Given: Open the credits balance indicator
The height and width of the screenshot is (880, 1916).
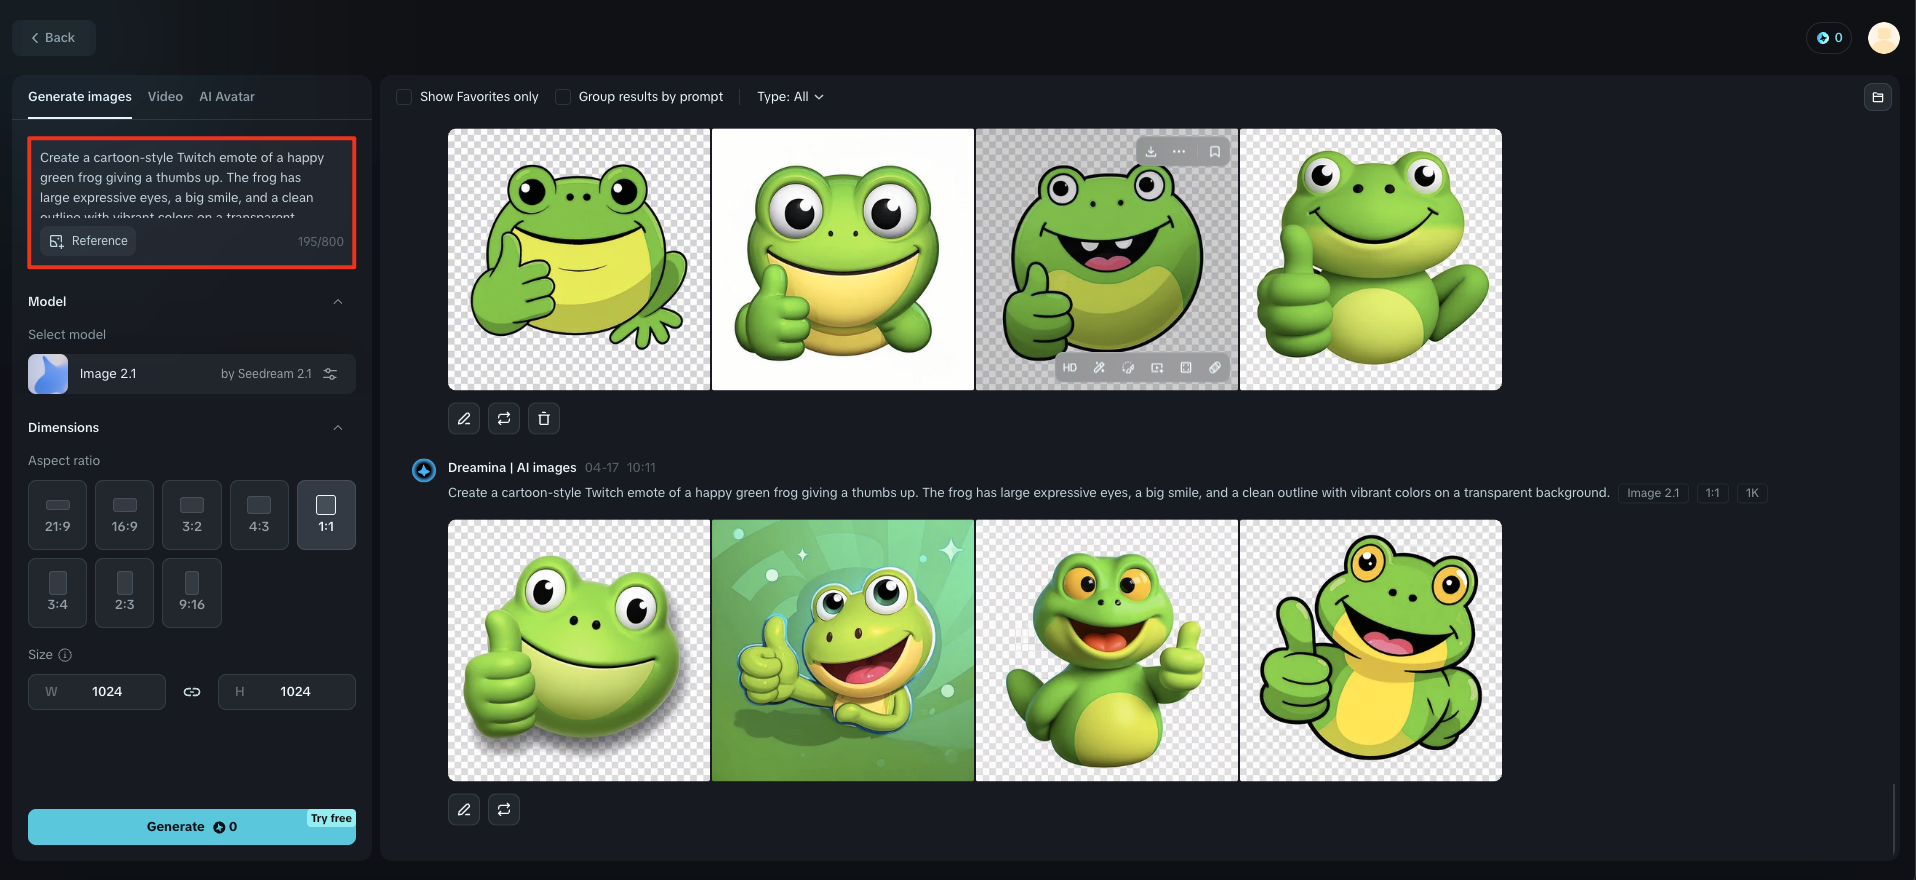Looking at the screenshot, I should 1829,38.
